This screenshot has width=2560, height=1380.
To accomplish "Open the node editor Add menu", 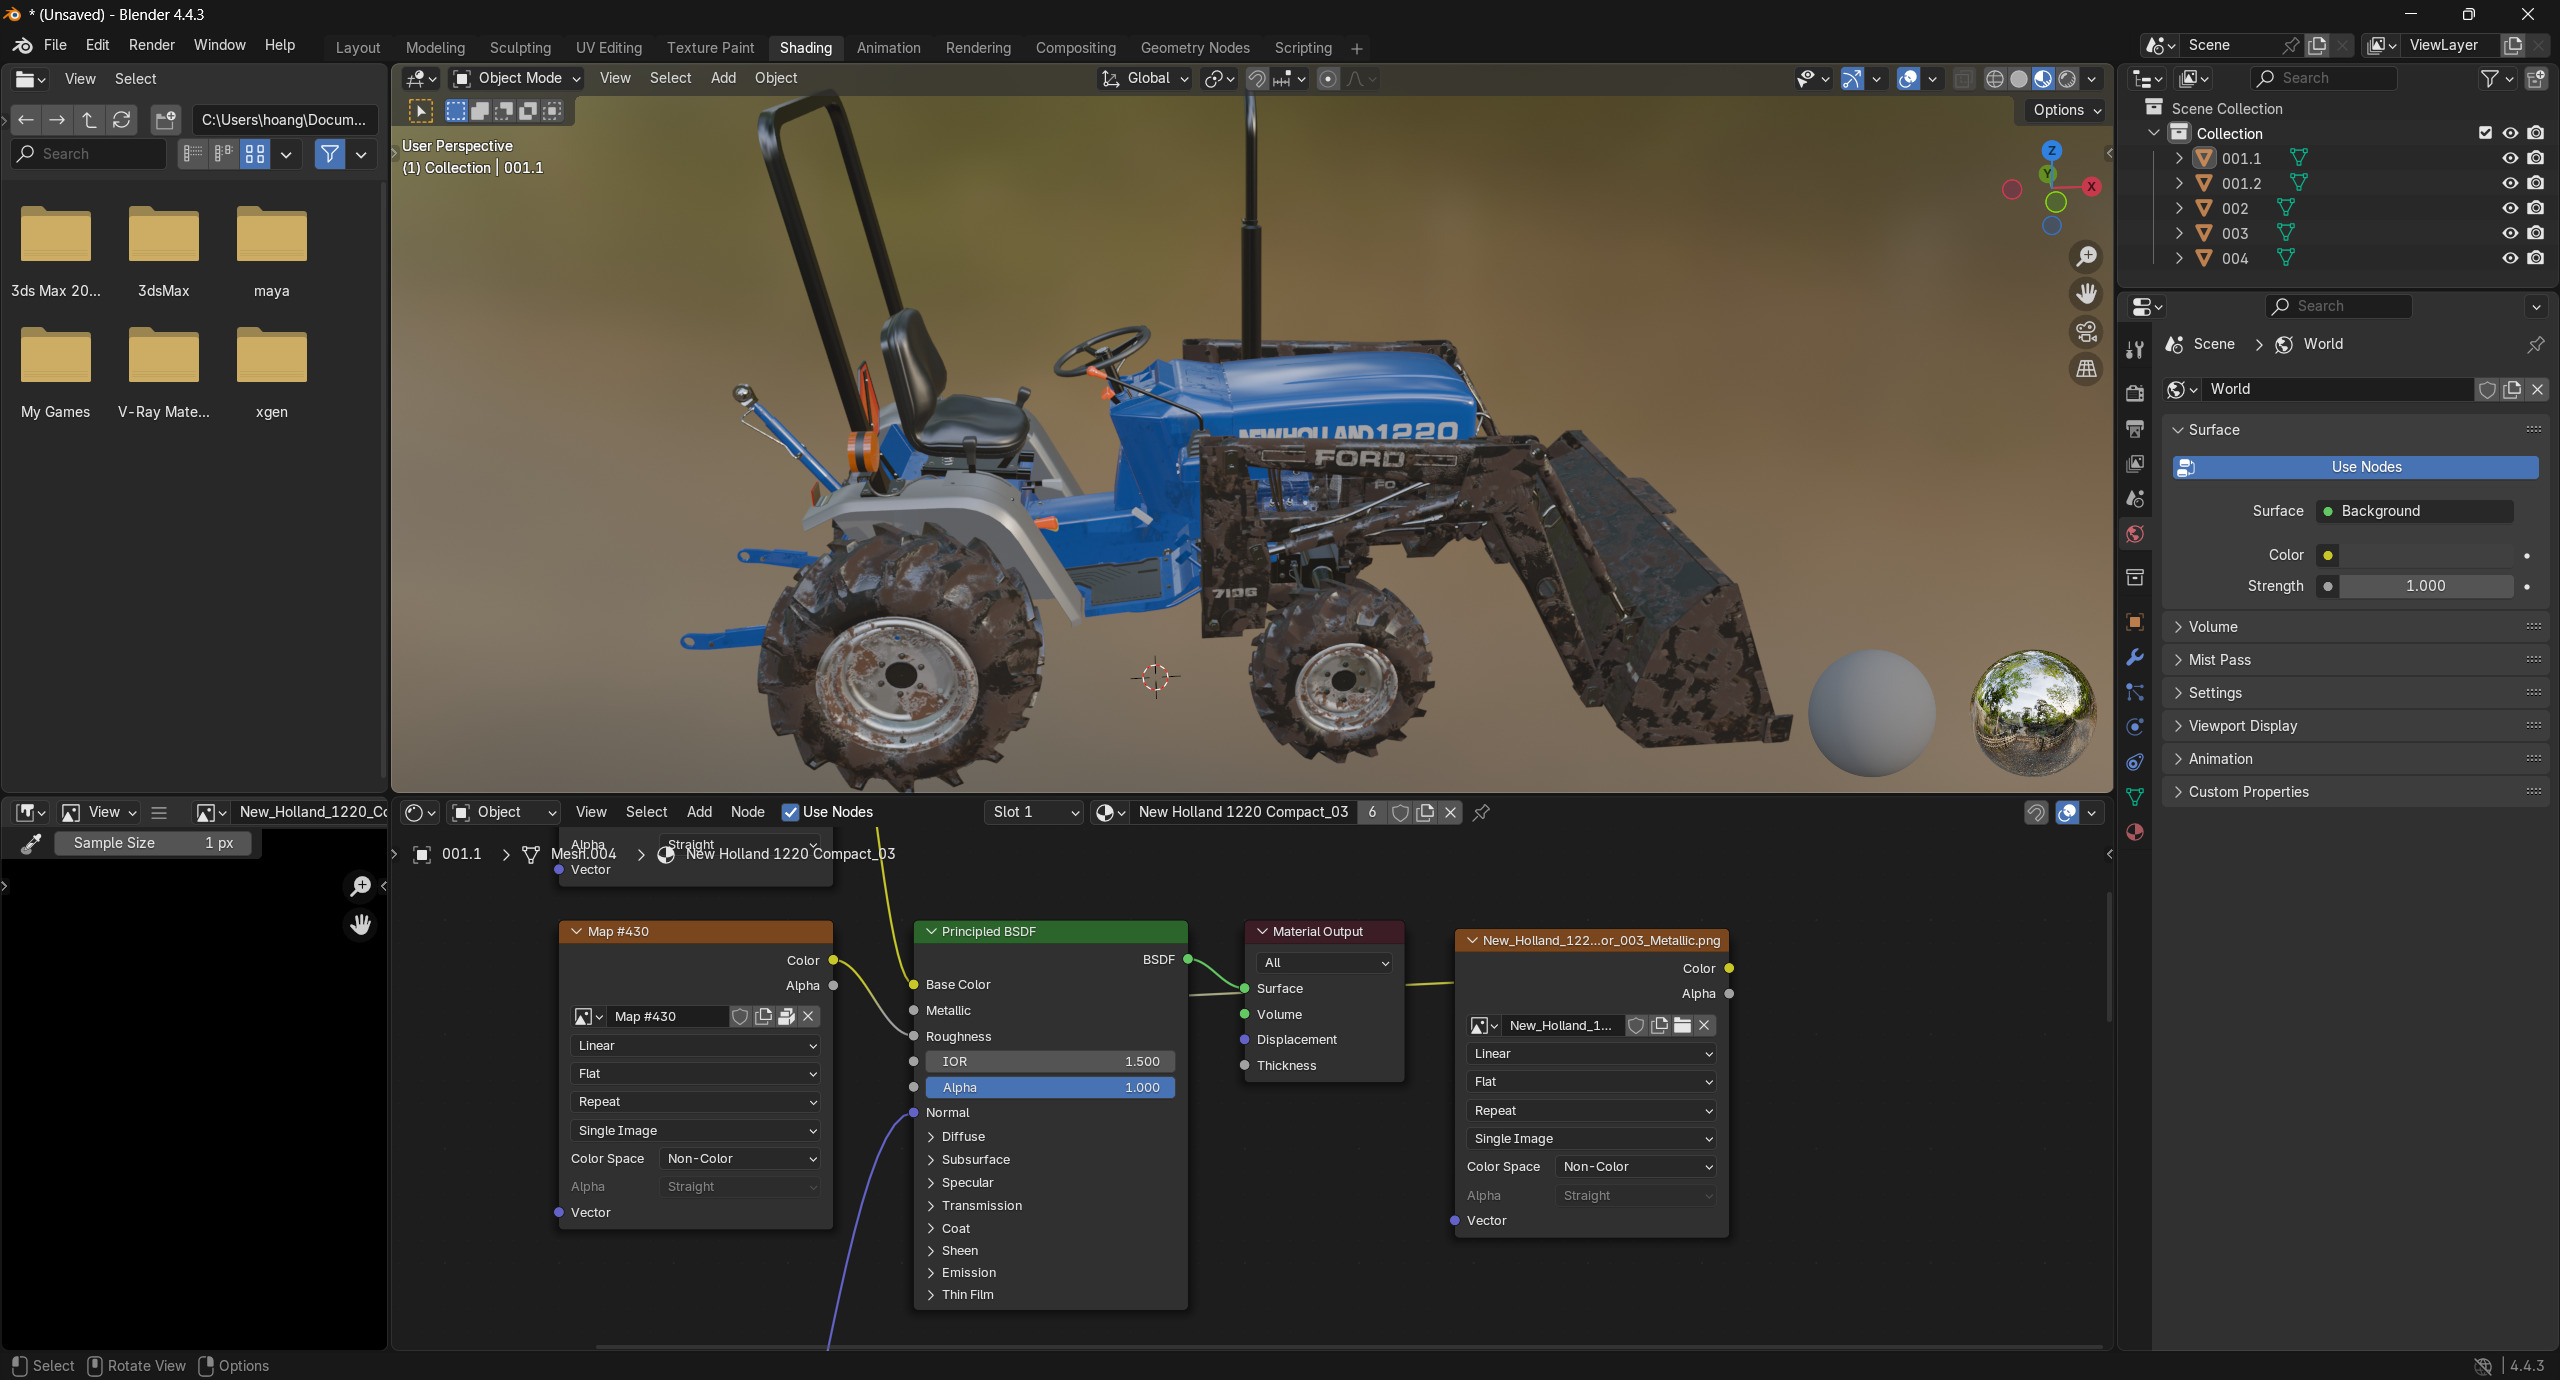I will [x=700, y=812].
